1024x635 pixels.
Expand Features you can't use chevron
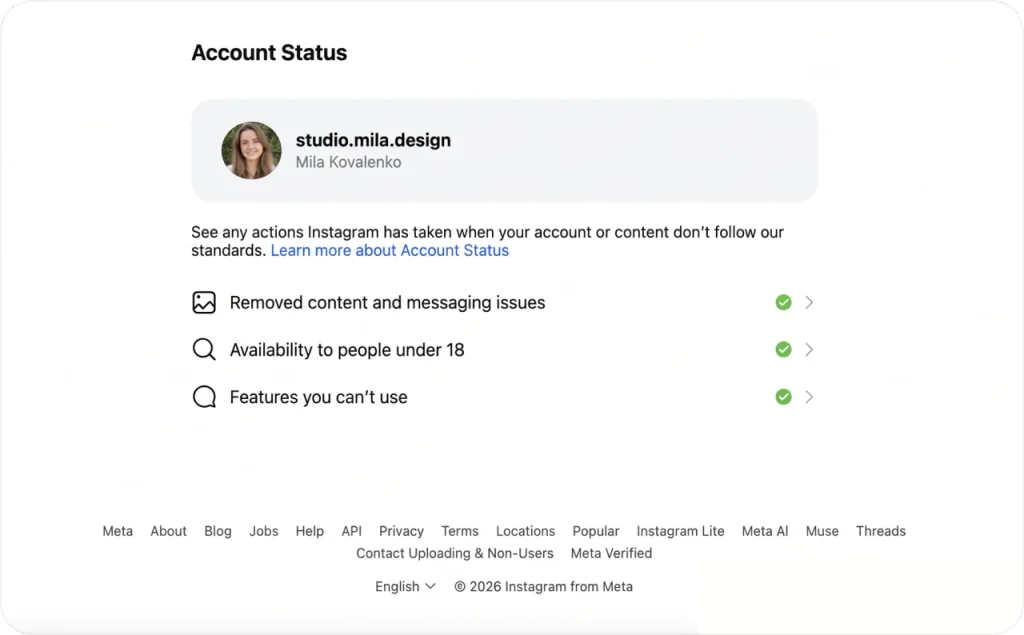click(808, 397)
